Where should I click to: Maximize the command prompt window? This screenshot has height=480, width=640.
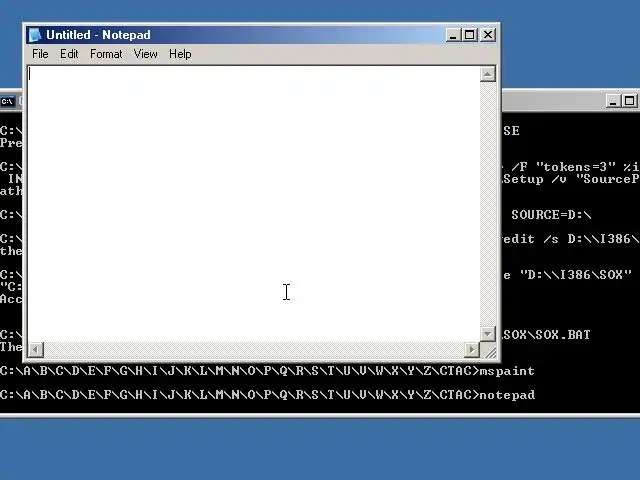(x=629, y=101)
